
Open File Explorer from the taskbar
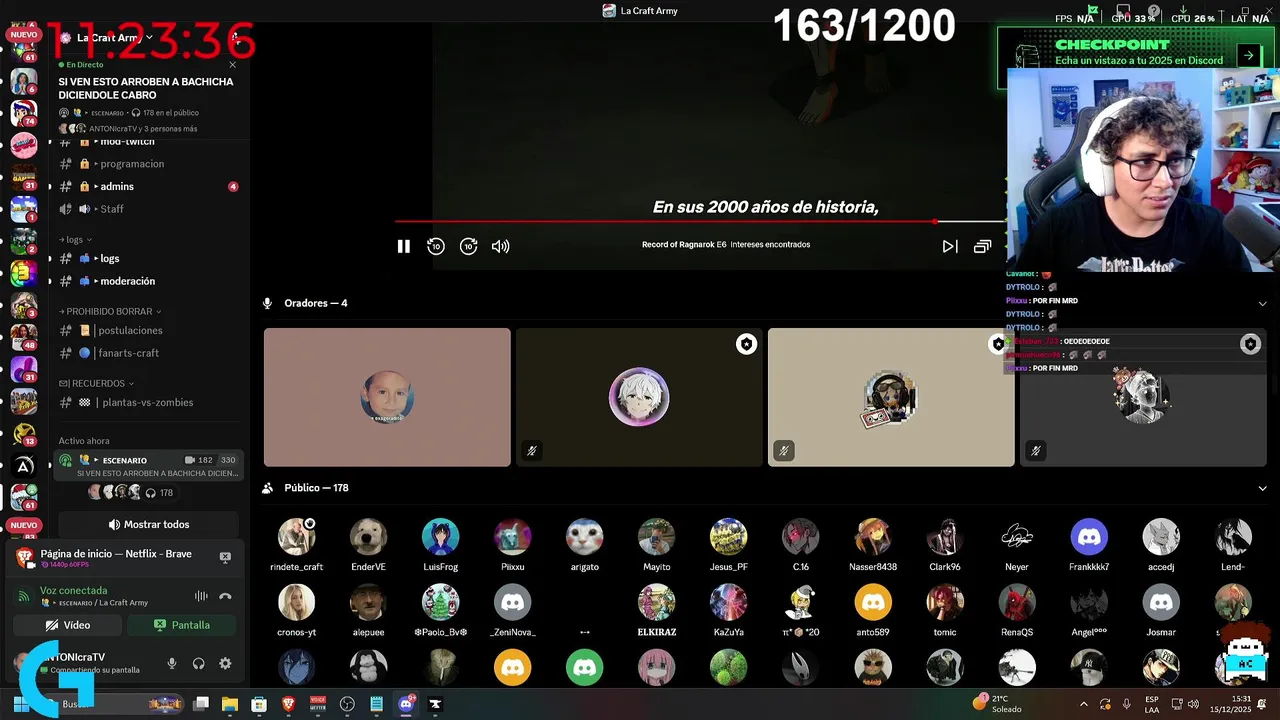[229, 704]
